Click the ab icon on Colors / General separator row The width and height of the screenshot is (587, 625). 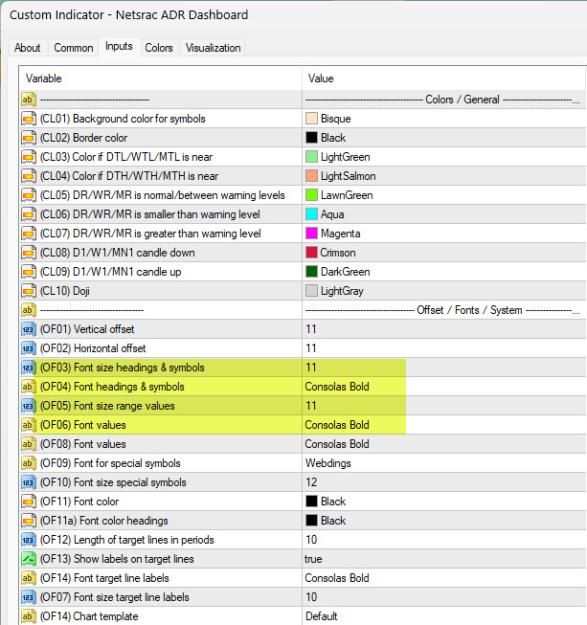pos(28,100)
